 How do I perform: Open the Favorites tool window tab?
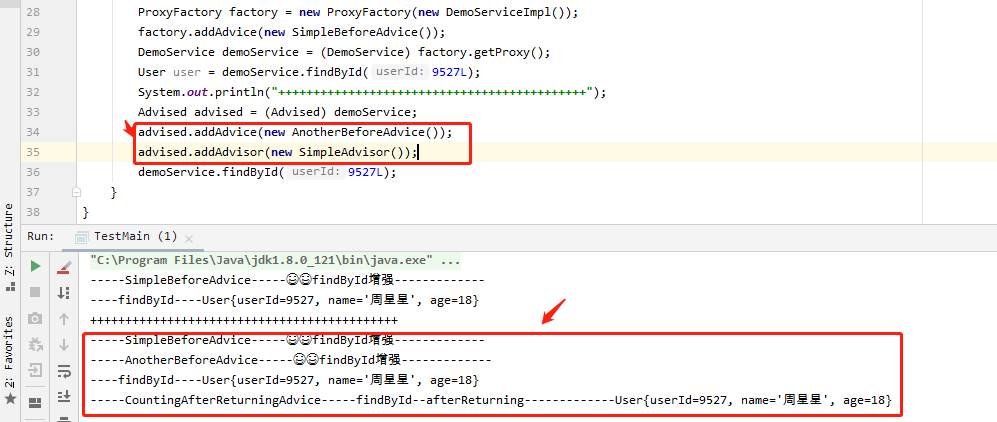pos(9,351)
